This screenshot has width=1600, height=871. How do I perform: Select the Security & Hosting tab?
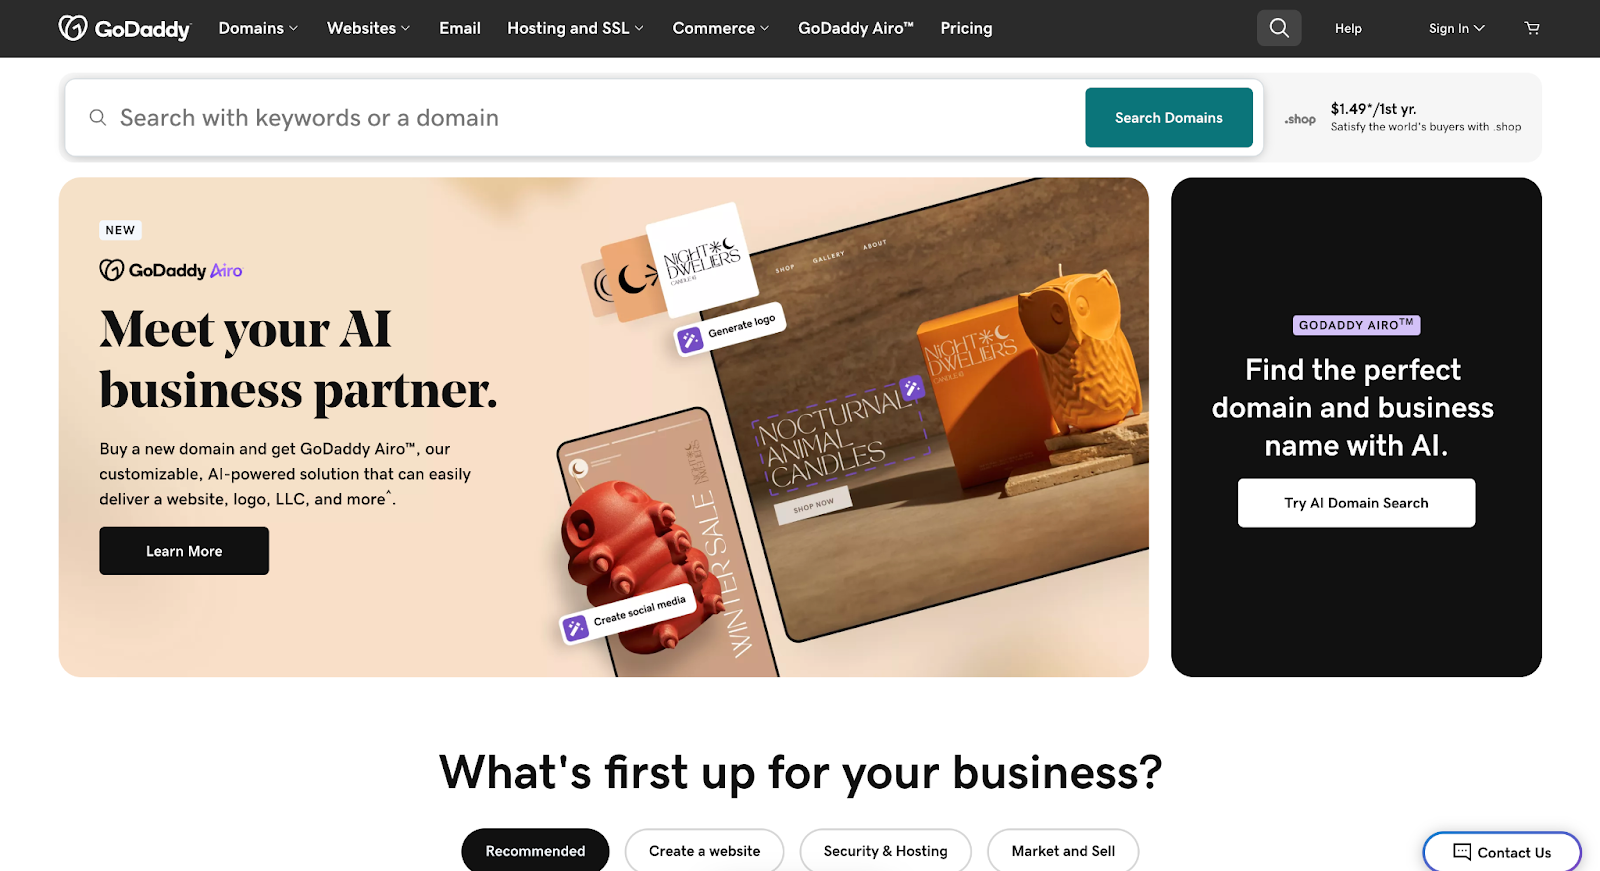point(885,851)
